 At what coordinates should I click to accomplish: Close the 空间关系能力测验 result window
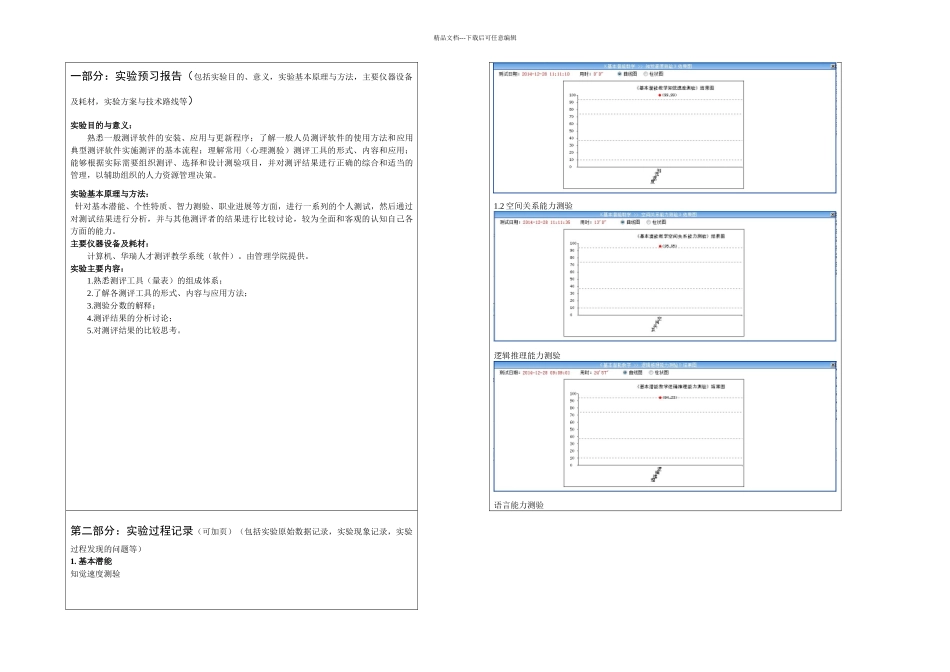tap(832, 215)
